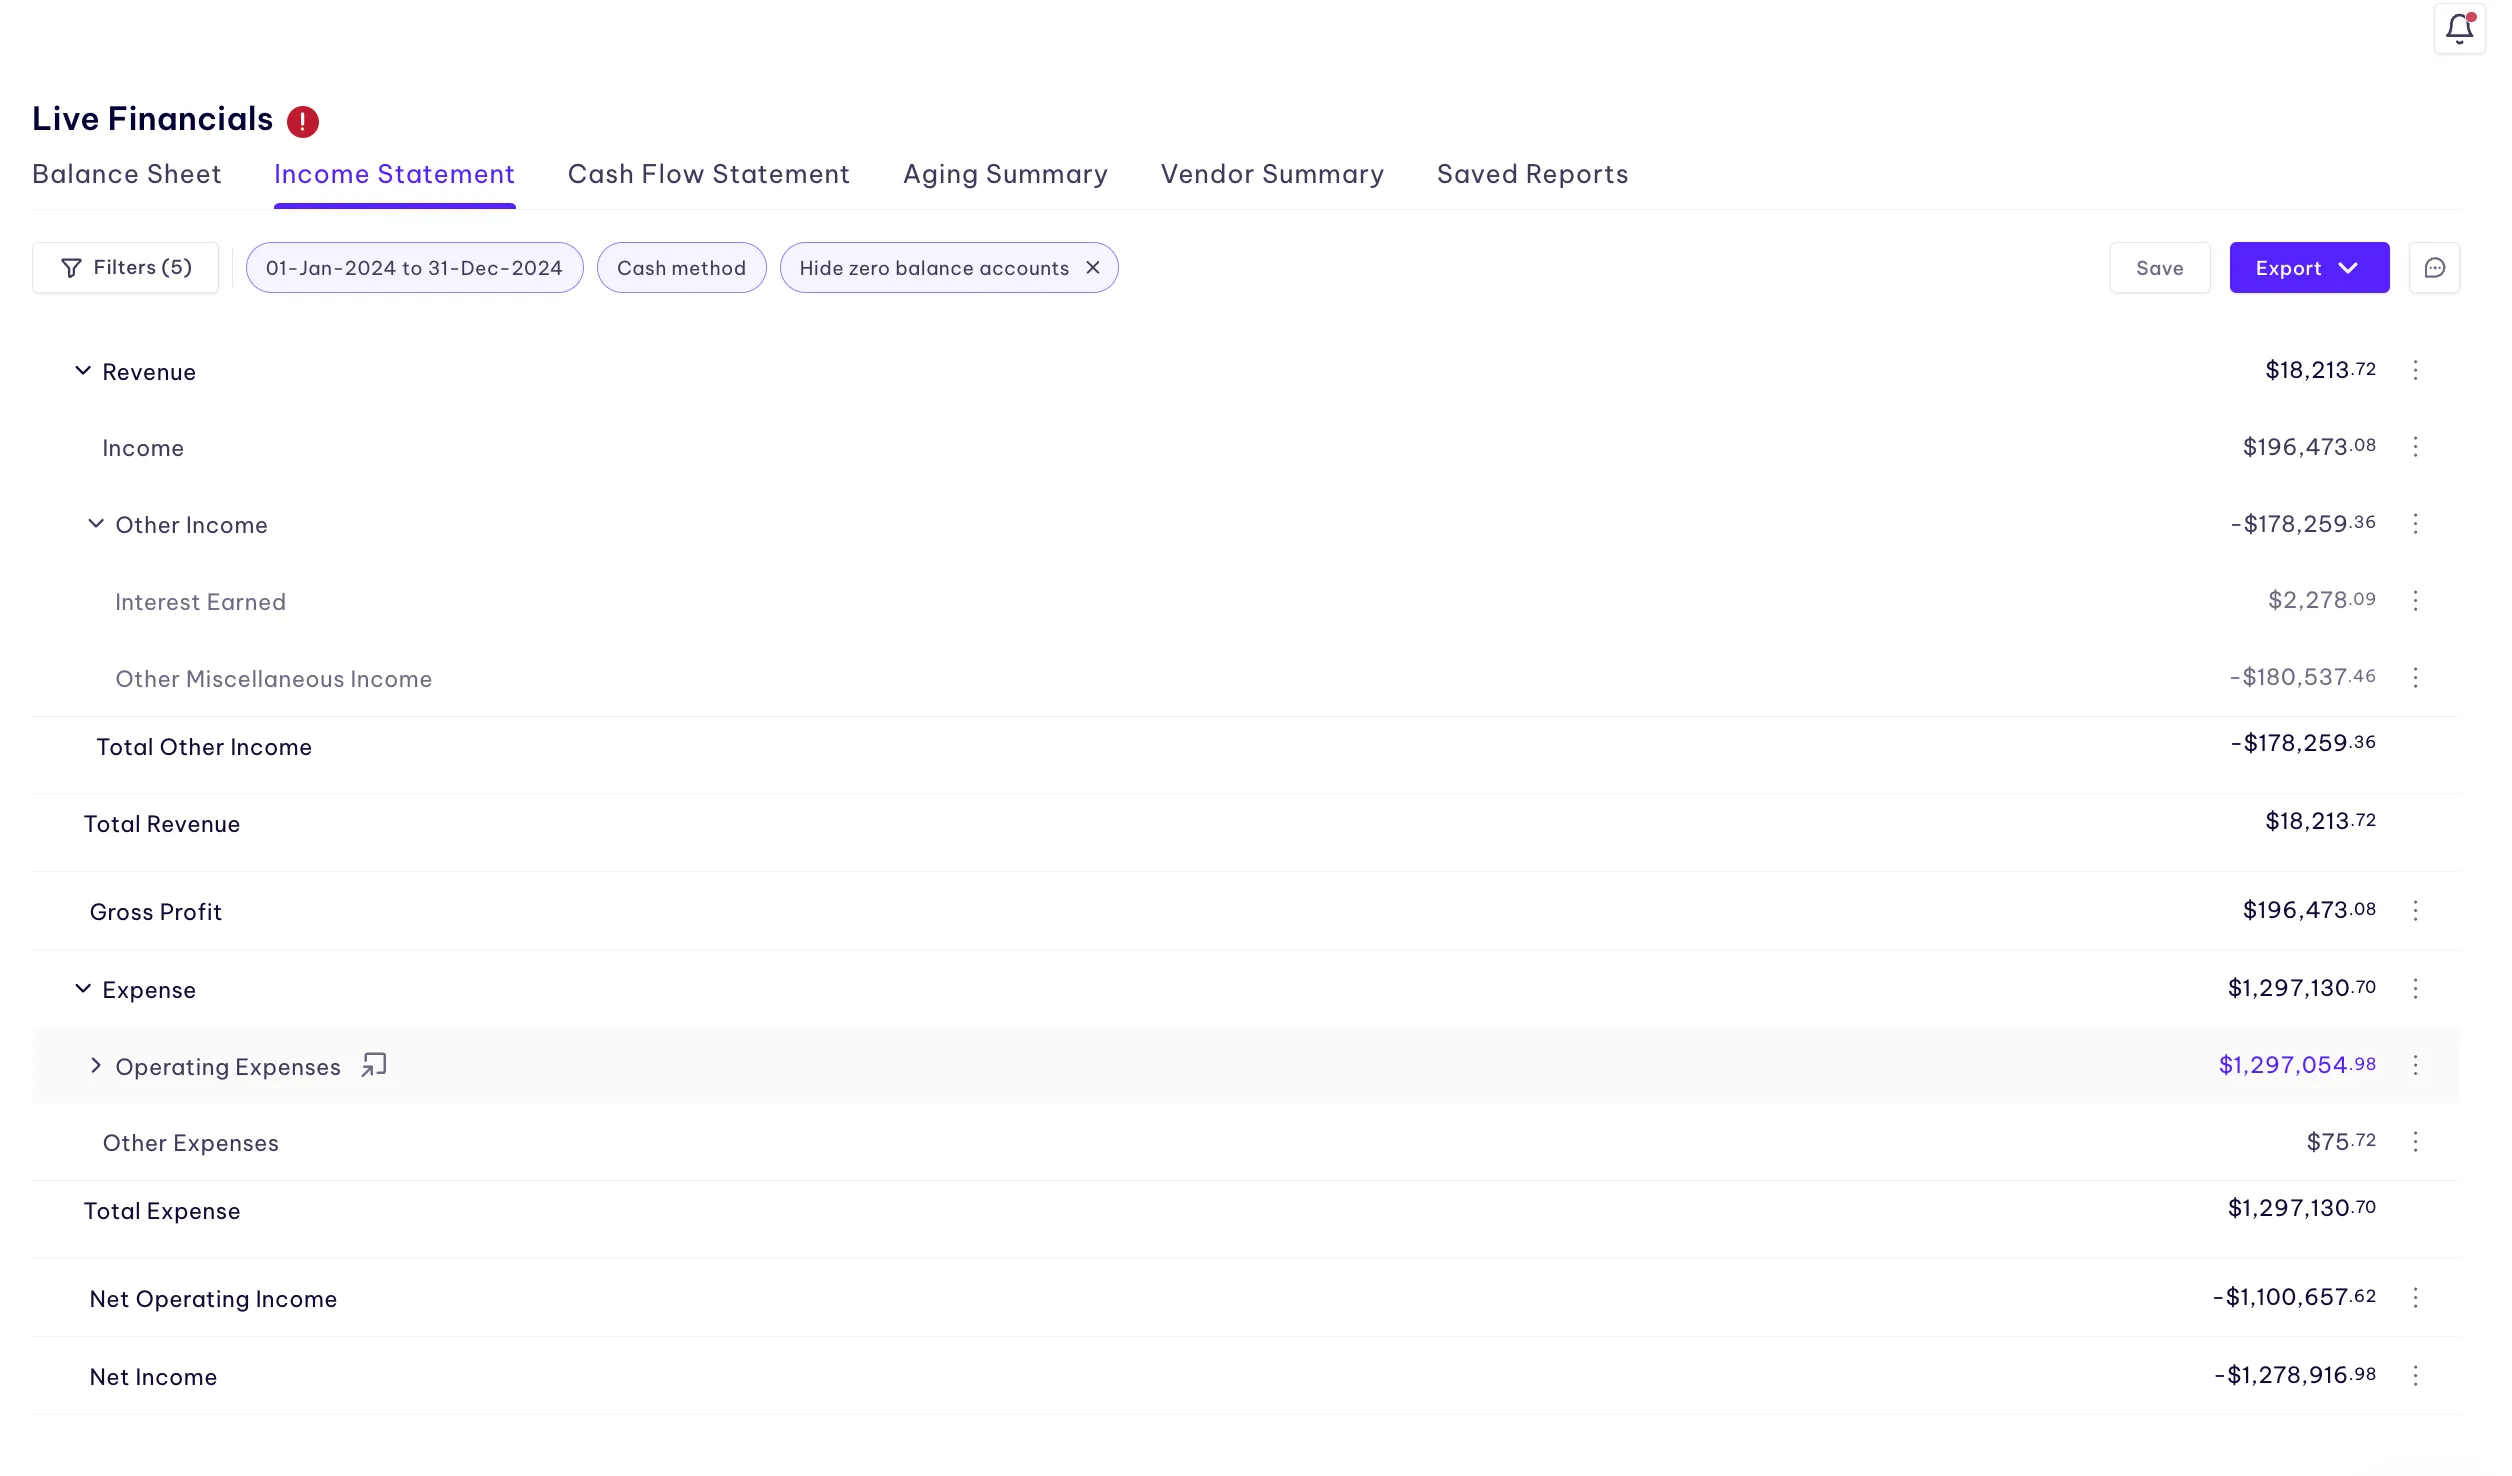Image resolution: width=2512 pixels, height=1476 pixels.
Task: Open the notifications bell icon
Action: click(2459, 29)
